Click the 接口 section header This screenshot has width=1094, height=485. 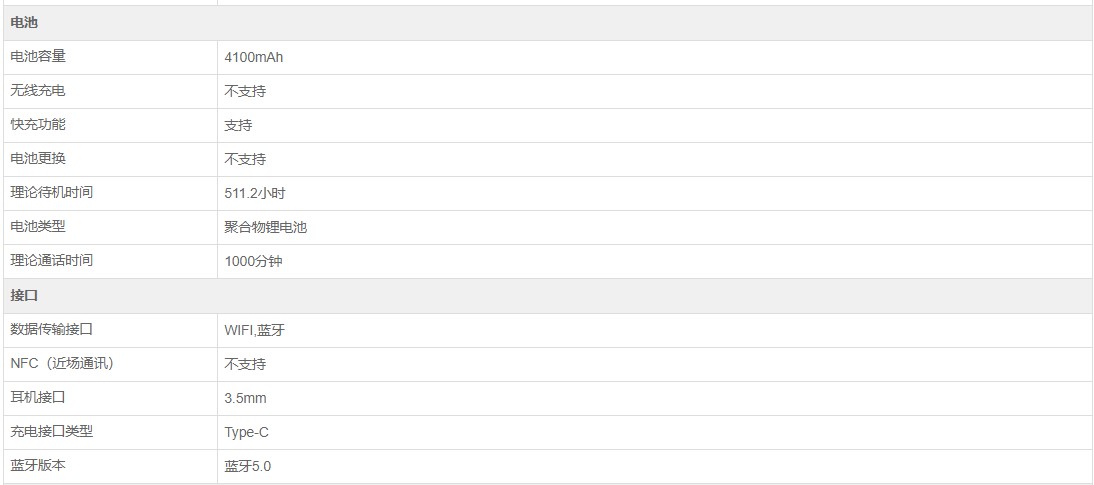click(x=24, y=296)
